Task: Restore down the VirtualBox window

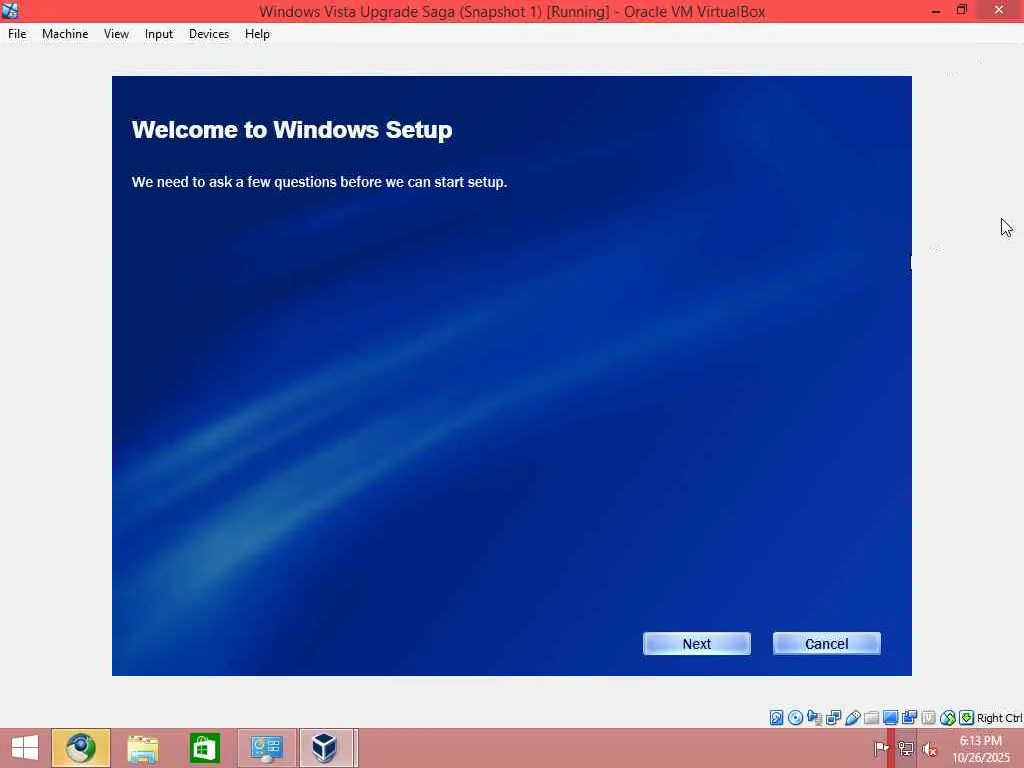Action: [961, 10]
